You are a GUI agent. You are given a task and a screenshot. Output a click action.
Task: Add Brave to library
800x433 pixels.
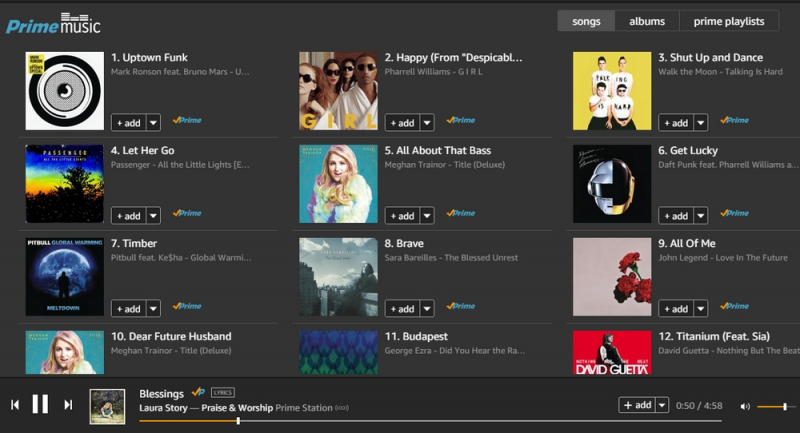pos(403,308)
